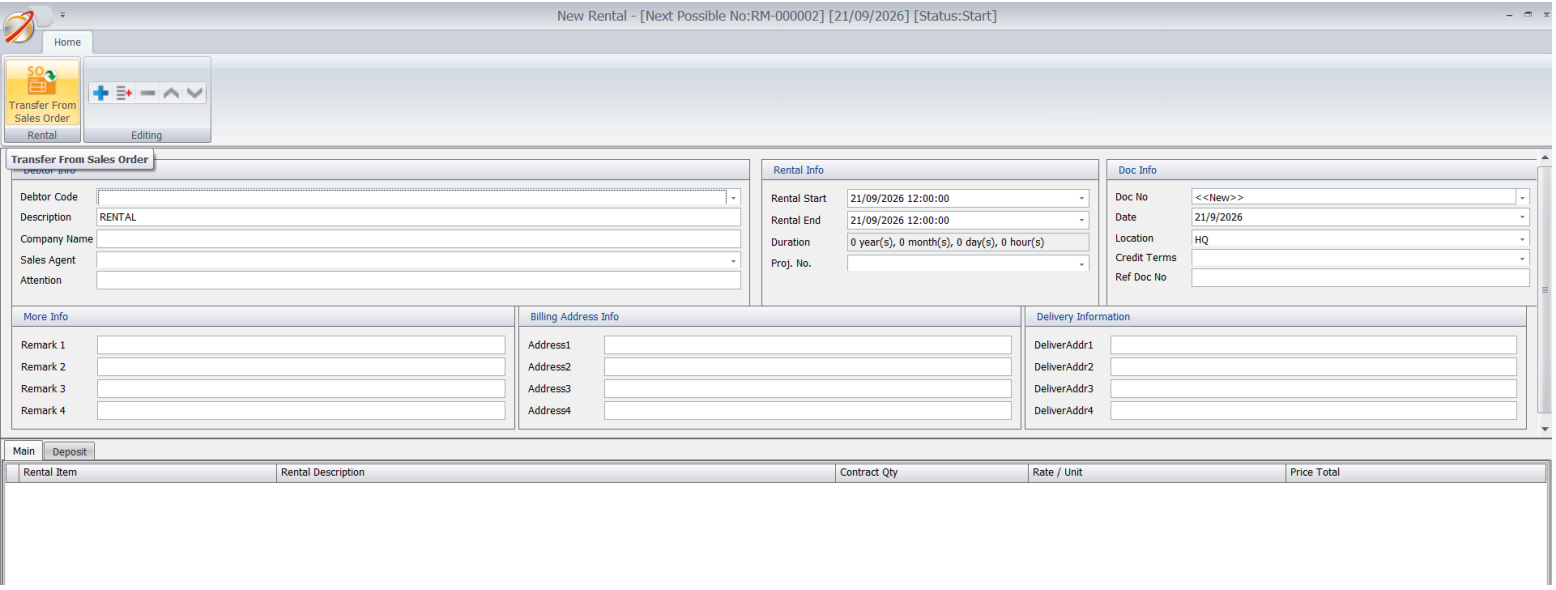Move row down with the down chevron icon
This screenshot has height=590, width=1556.
pos(195,93)
